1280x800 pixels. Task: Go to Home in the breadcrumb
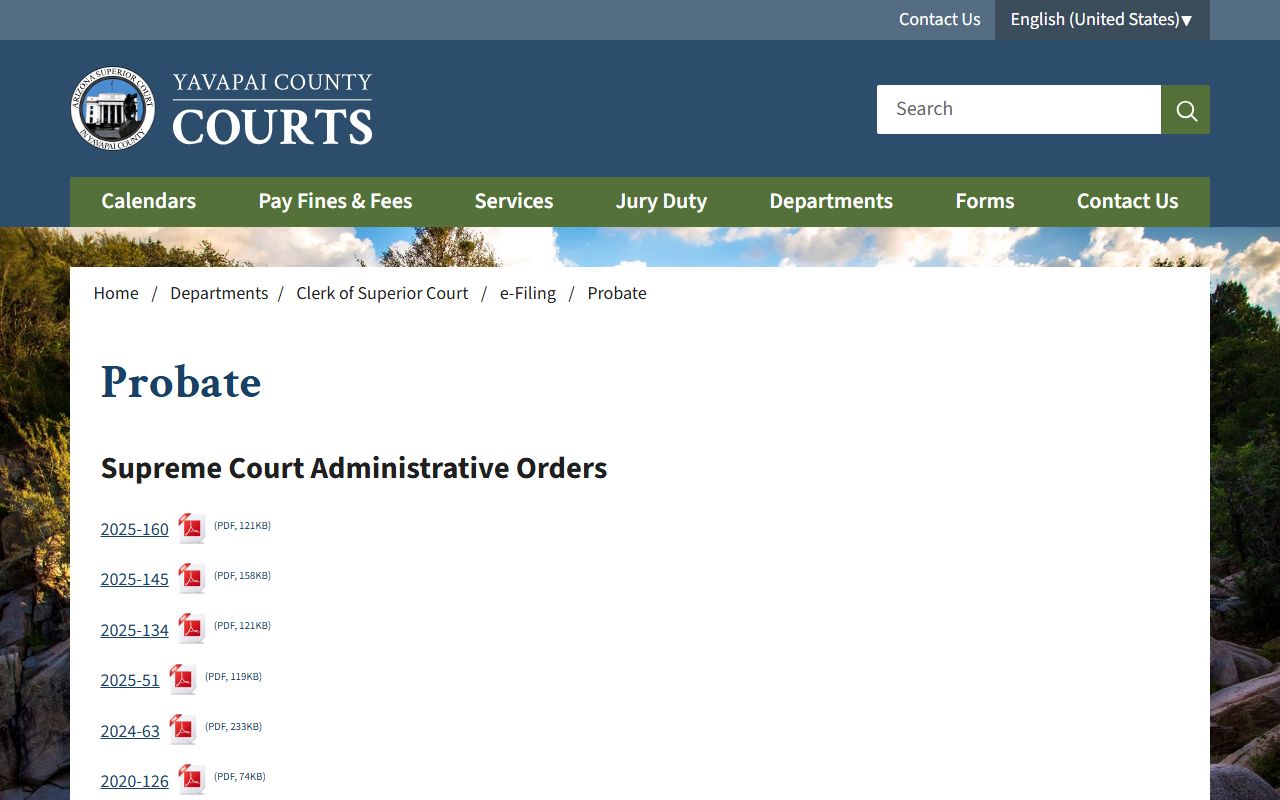(116, 293)
